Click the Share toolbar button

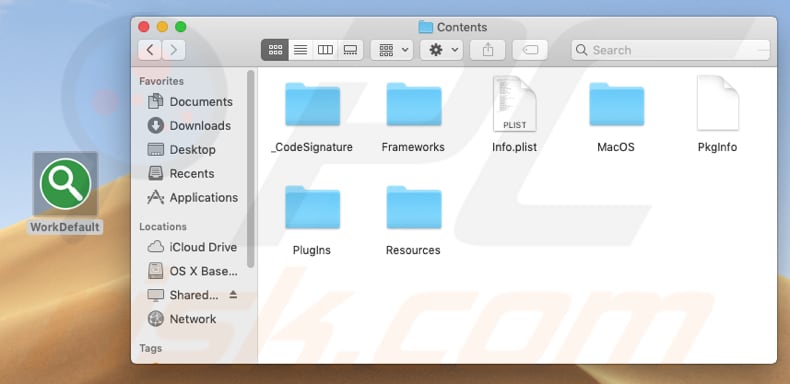(487, 50)
